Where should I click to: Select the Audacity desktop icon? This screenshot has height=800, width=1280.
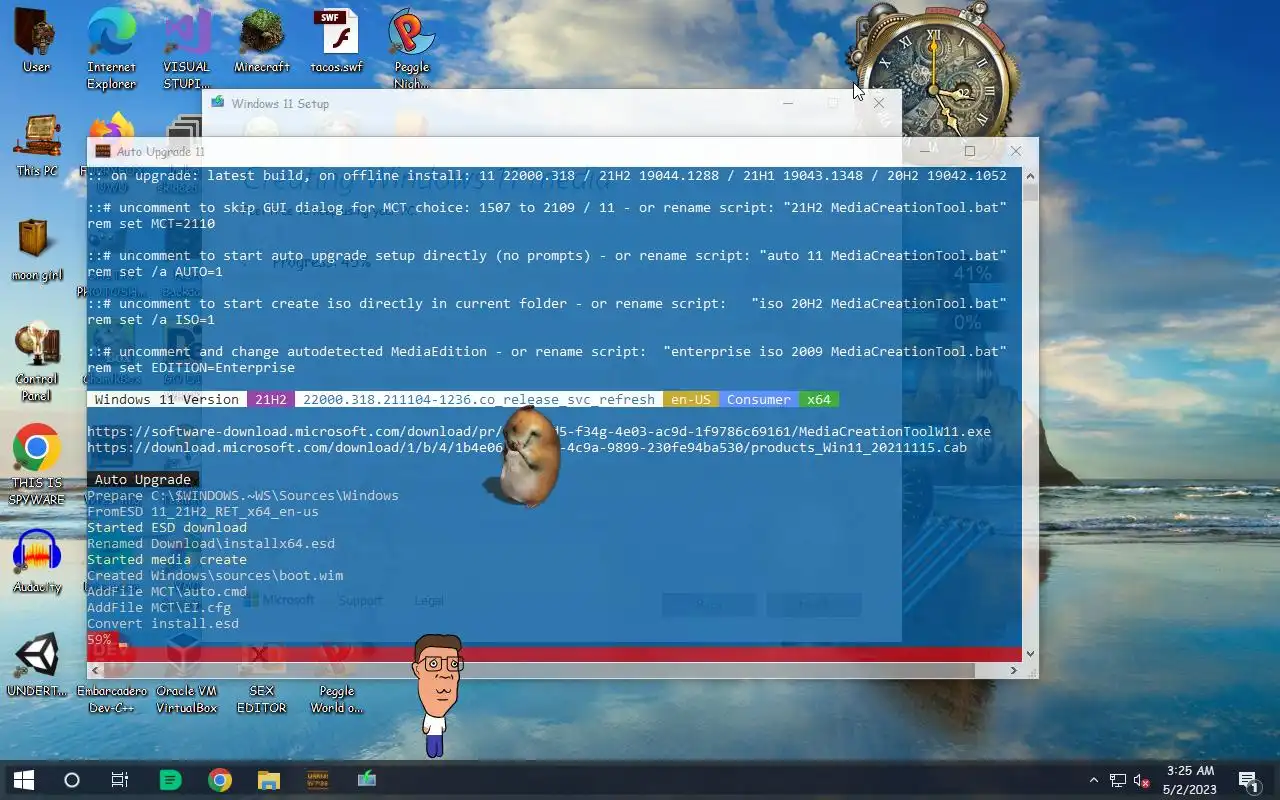[x=37, y=562]
